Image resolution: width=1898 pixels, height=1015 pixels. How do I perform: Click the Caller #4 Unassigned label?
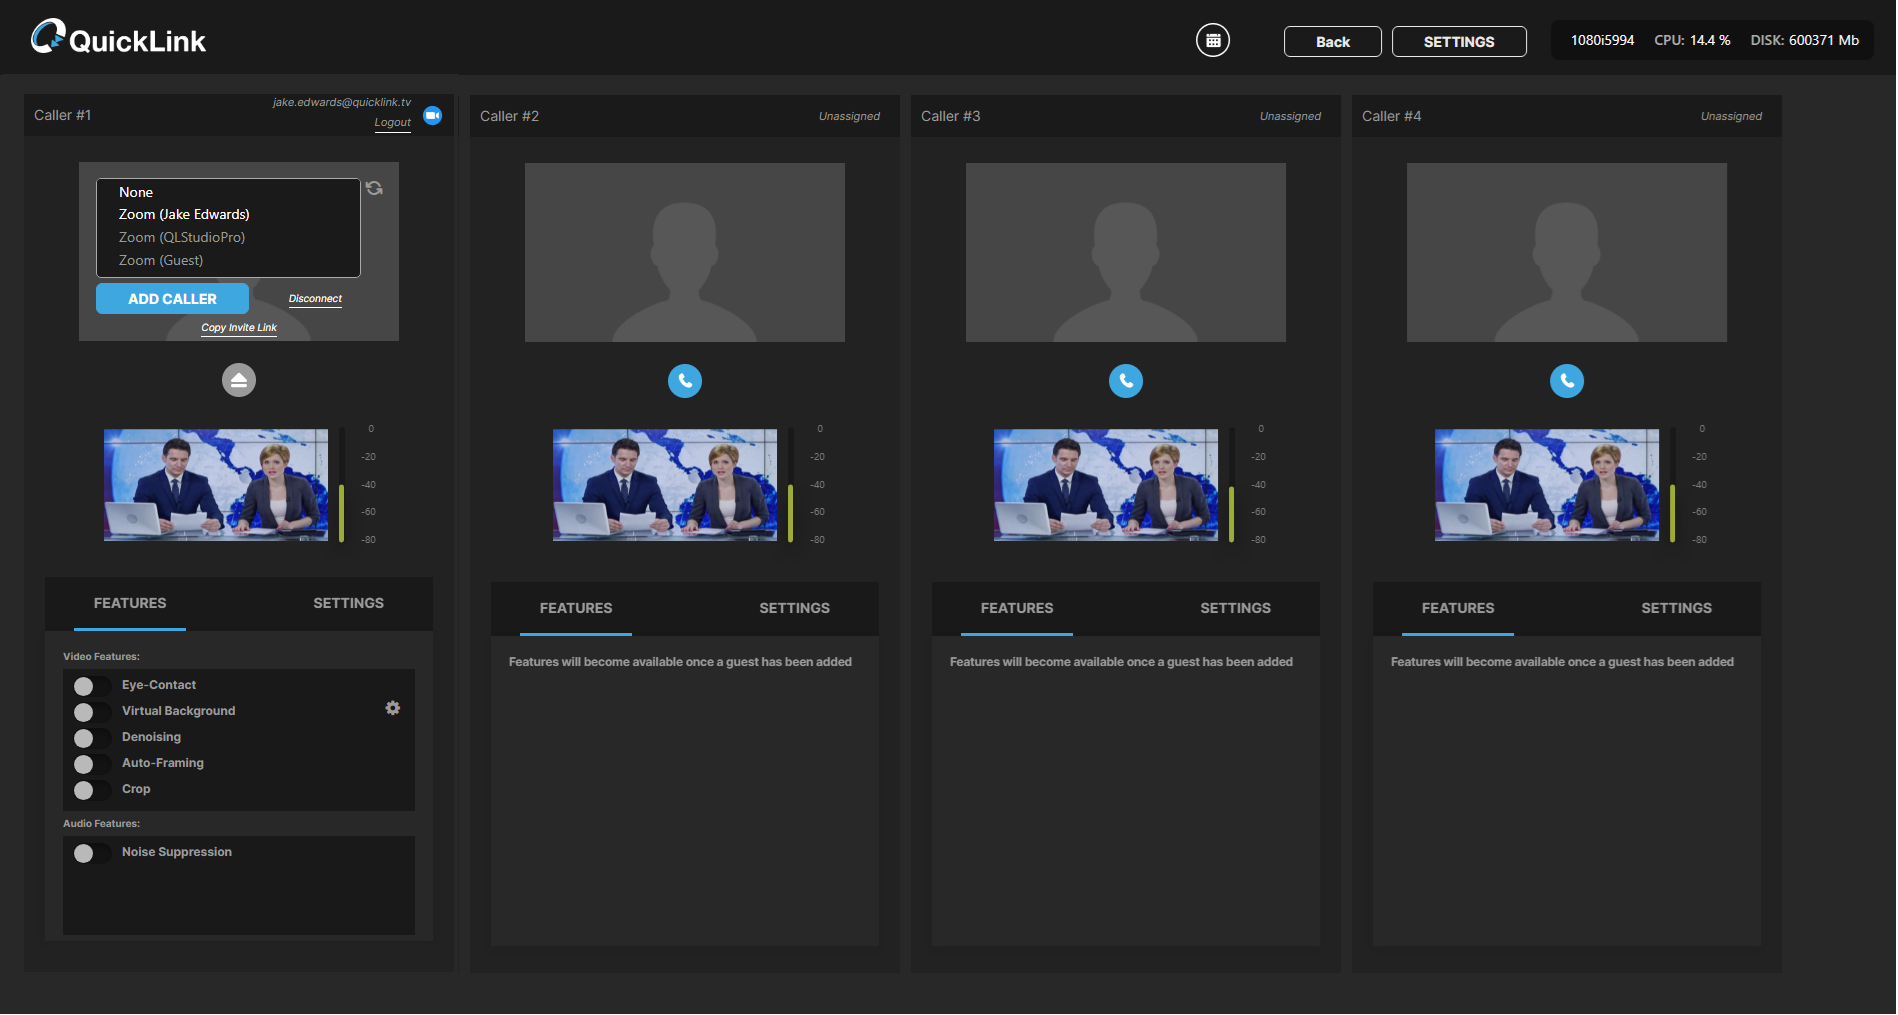[x=1731, y=116]
